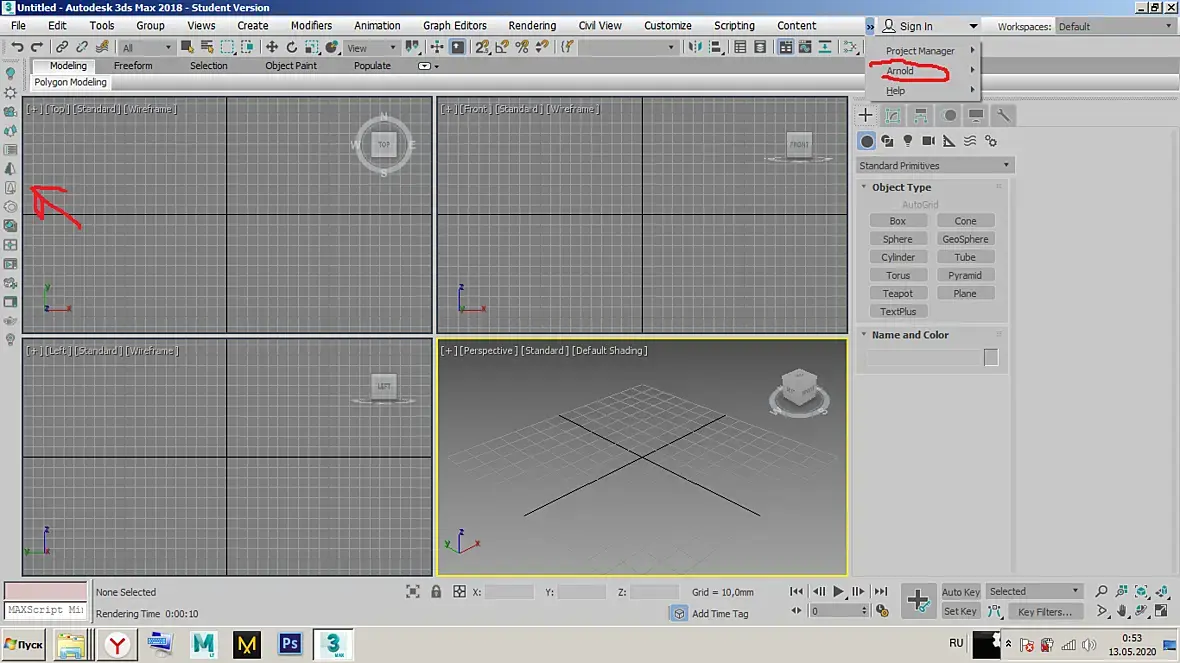Create a Teapot primitive button
Image resolution: width=1180 pixels, height=663 pixels.
[x=897, y=294]
